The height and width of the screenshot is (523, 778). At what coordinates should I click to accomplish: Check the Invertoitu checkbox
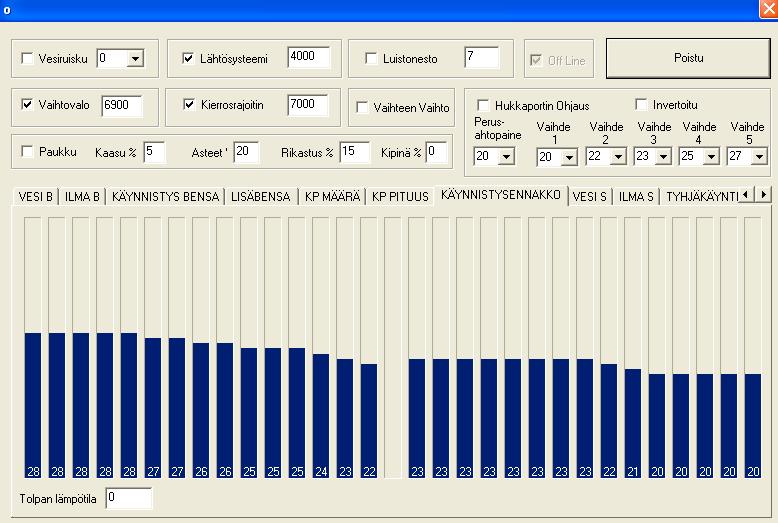tap(641, 104)
